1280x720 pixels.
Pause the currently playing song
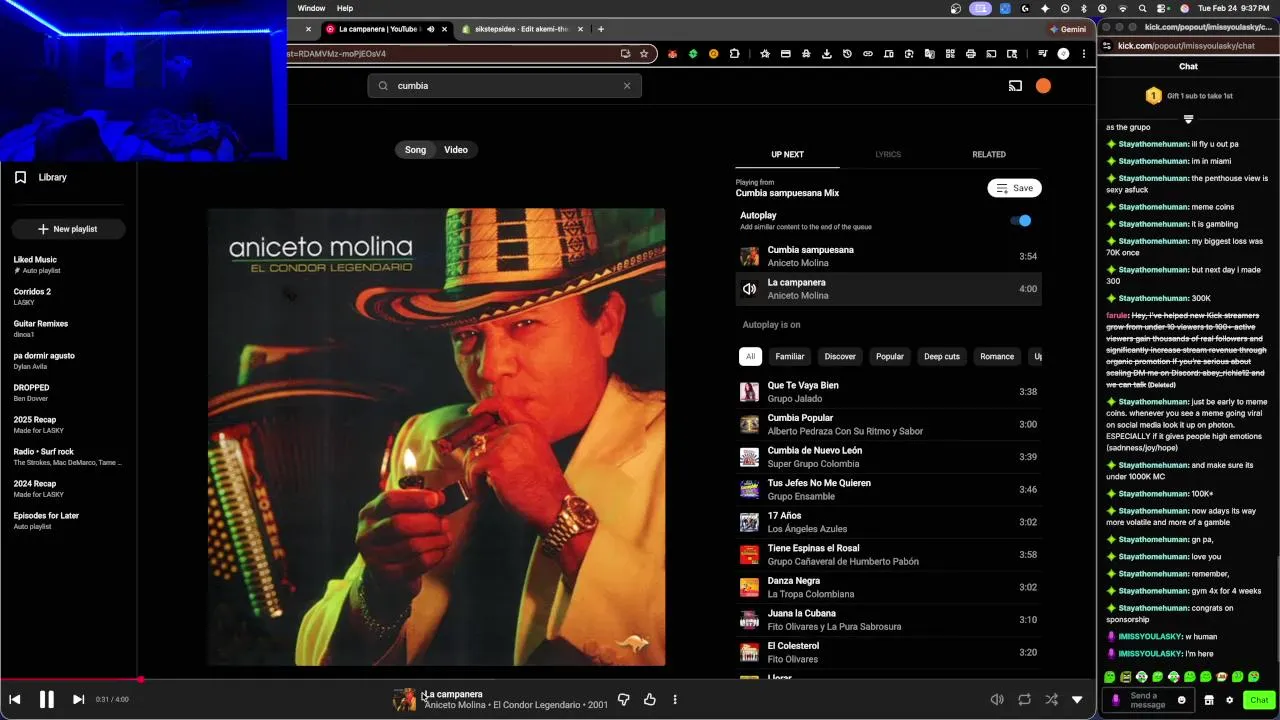click(46, 699)
